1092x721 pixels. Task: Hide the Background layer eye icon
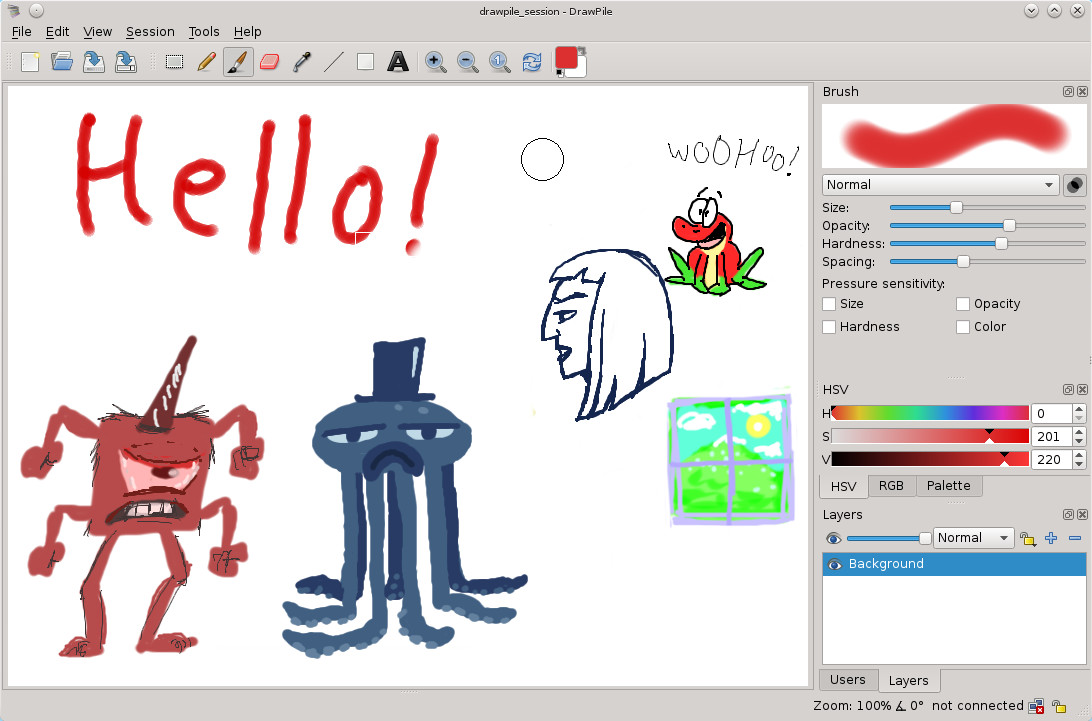834,564
